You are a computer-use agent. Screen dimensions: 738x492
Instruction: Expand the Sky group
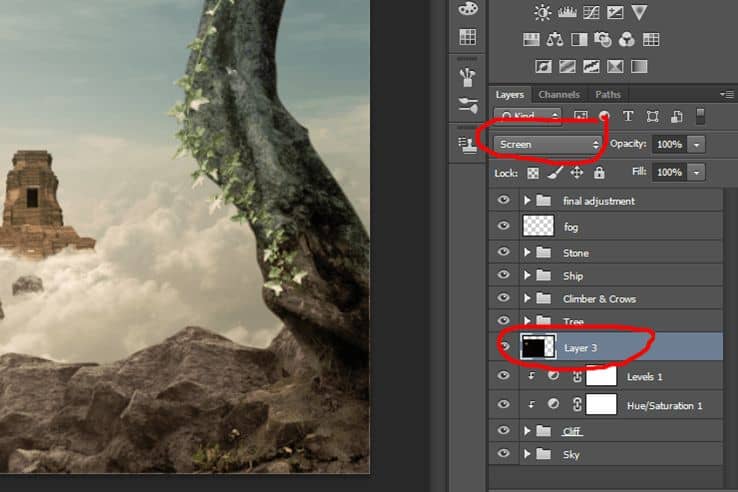pyautogui.click(x=527, y=454)
